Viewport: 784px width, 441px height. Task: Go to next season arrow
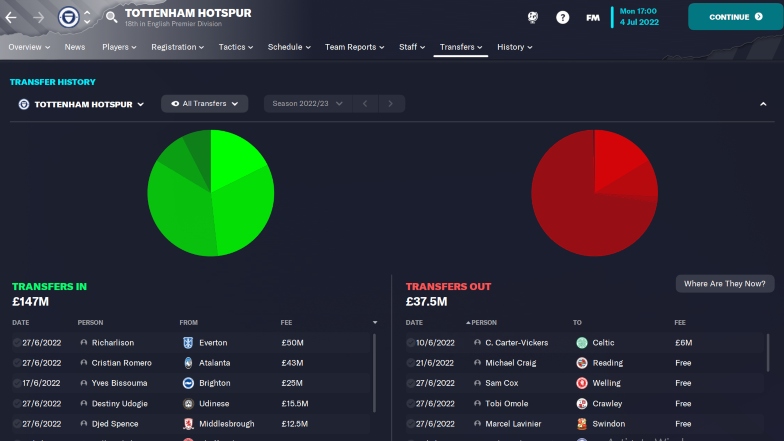(x=390, y=104)
